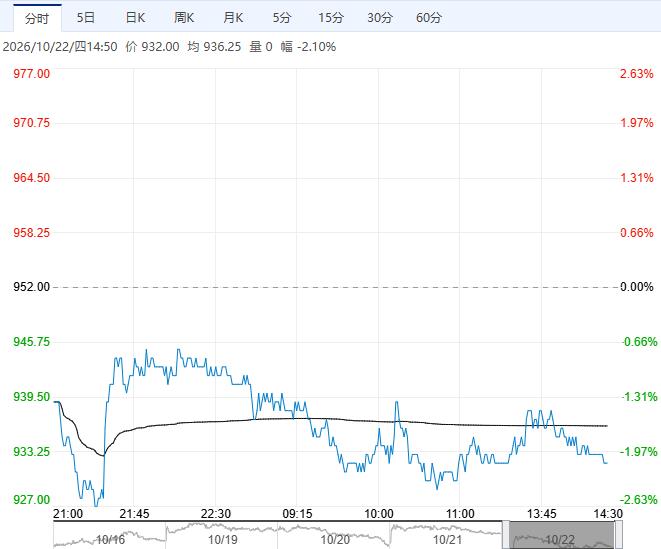Click the 10/21 date in timeline navigator

(x=447, y=540)
